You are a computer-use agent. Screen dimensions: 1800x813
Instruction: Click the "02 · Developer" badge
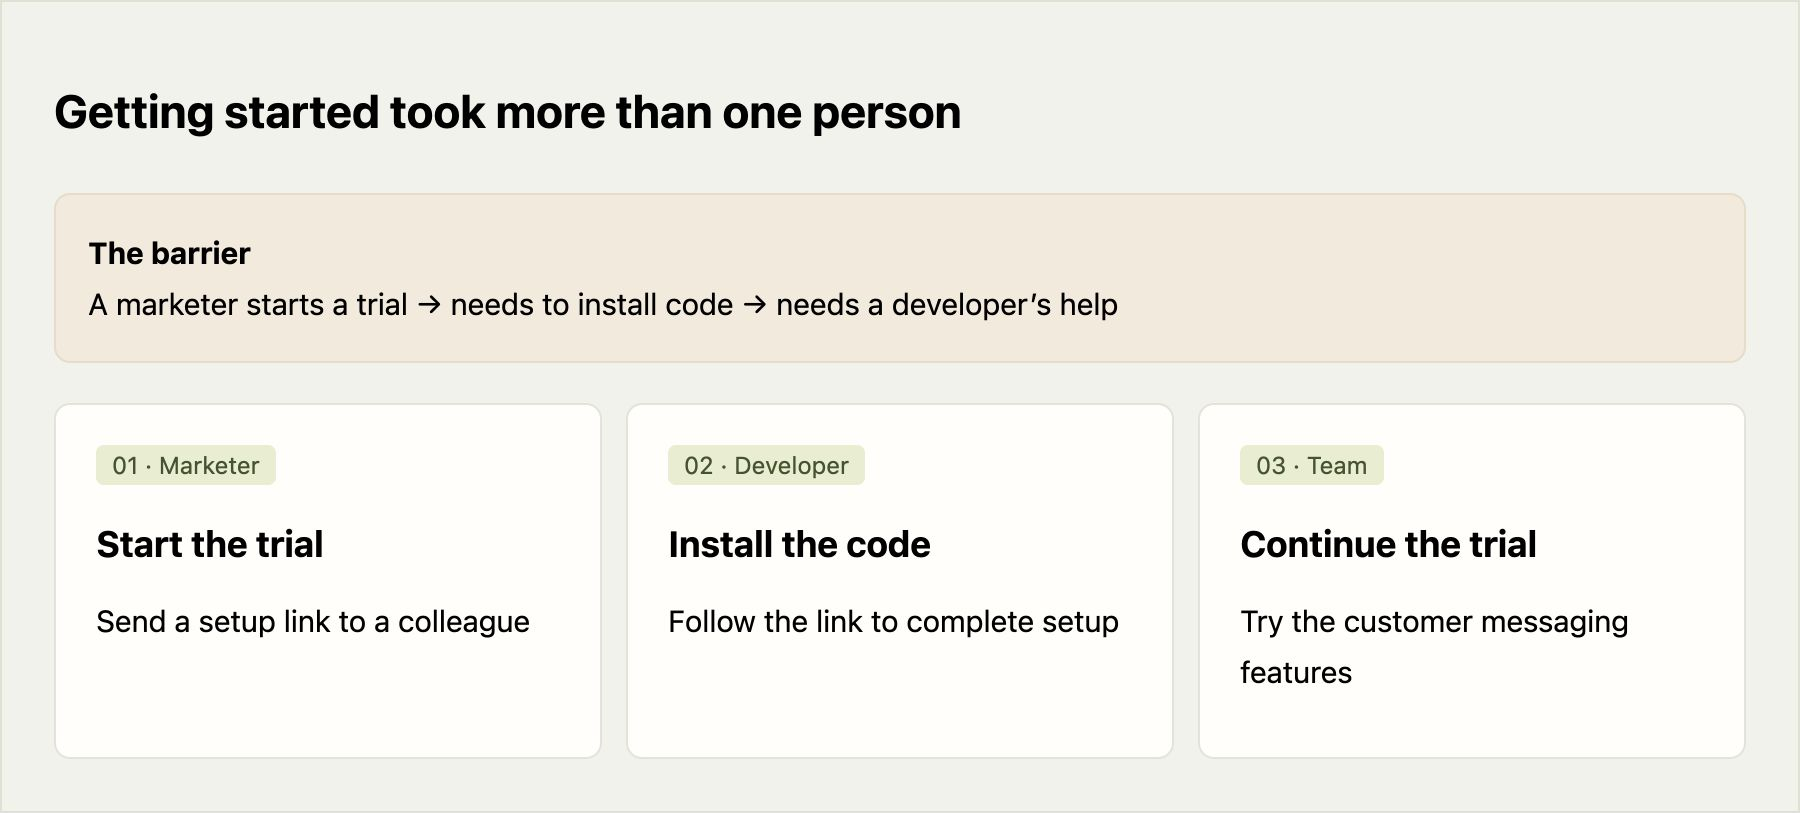click(x=766, y=465)
